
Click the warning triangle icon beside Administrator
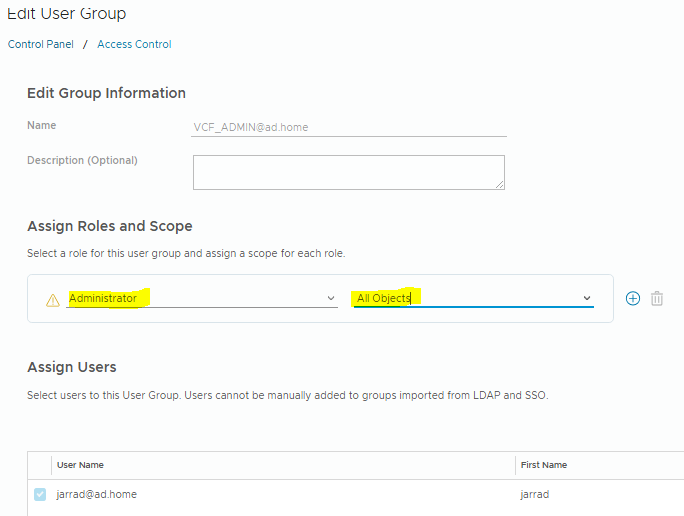pyautogui.click(x=53, y=300)
